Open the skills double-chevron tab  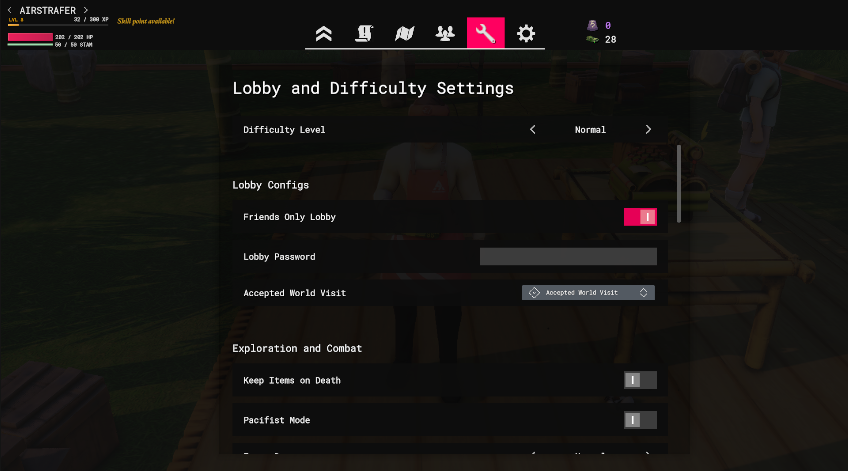[323, 33]
